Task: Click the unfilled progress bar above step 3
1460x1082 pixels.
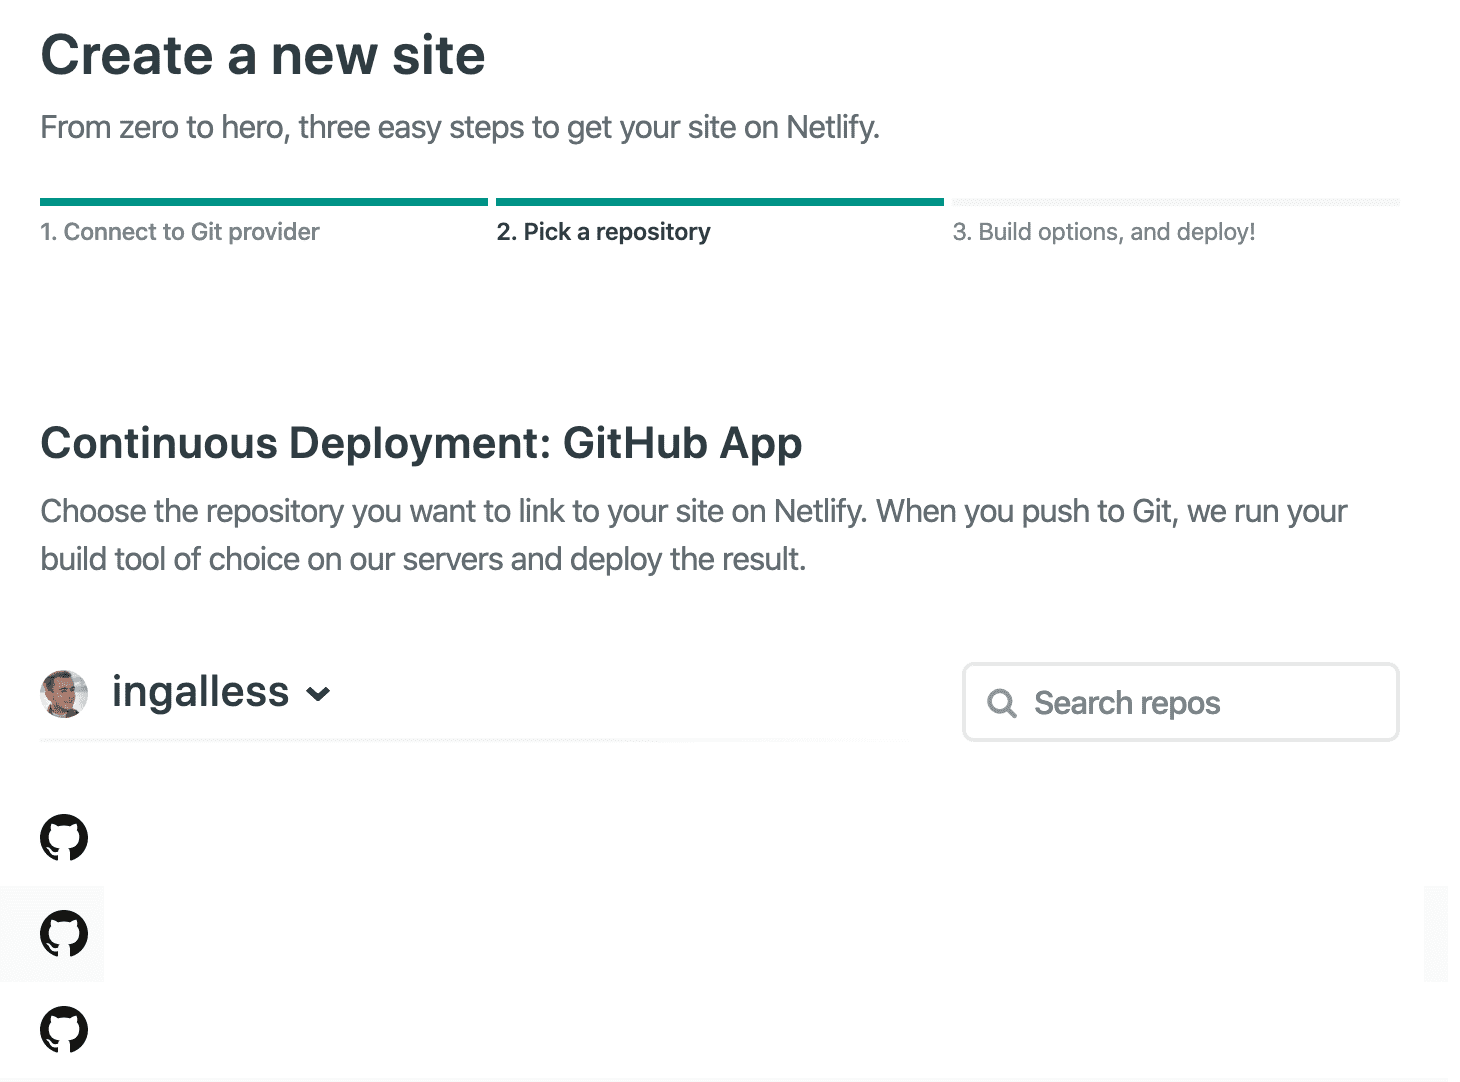Action: 1175,202
